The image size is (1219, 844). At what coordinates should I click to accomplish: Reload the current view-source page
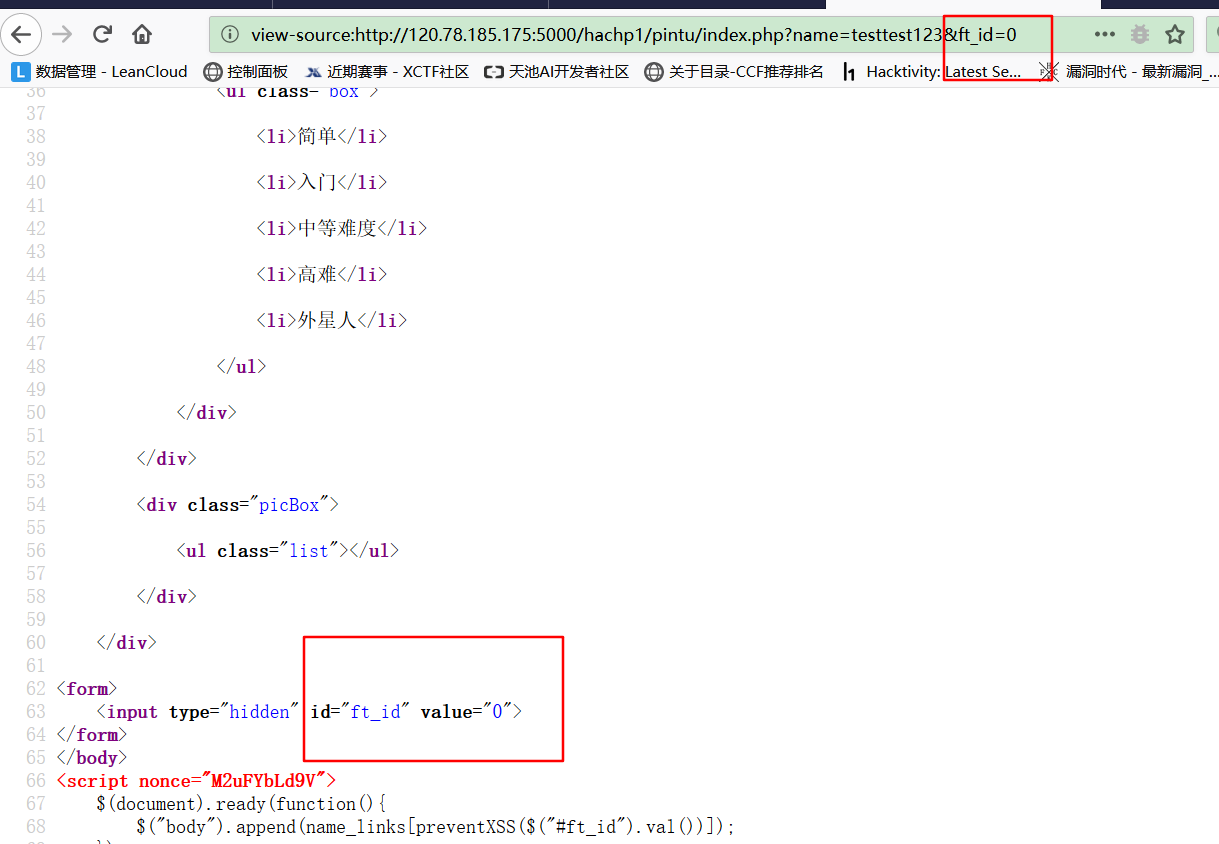point(102,35)
